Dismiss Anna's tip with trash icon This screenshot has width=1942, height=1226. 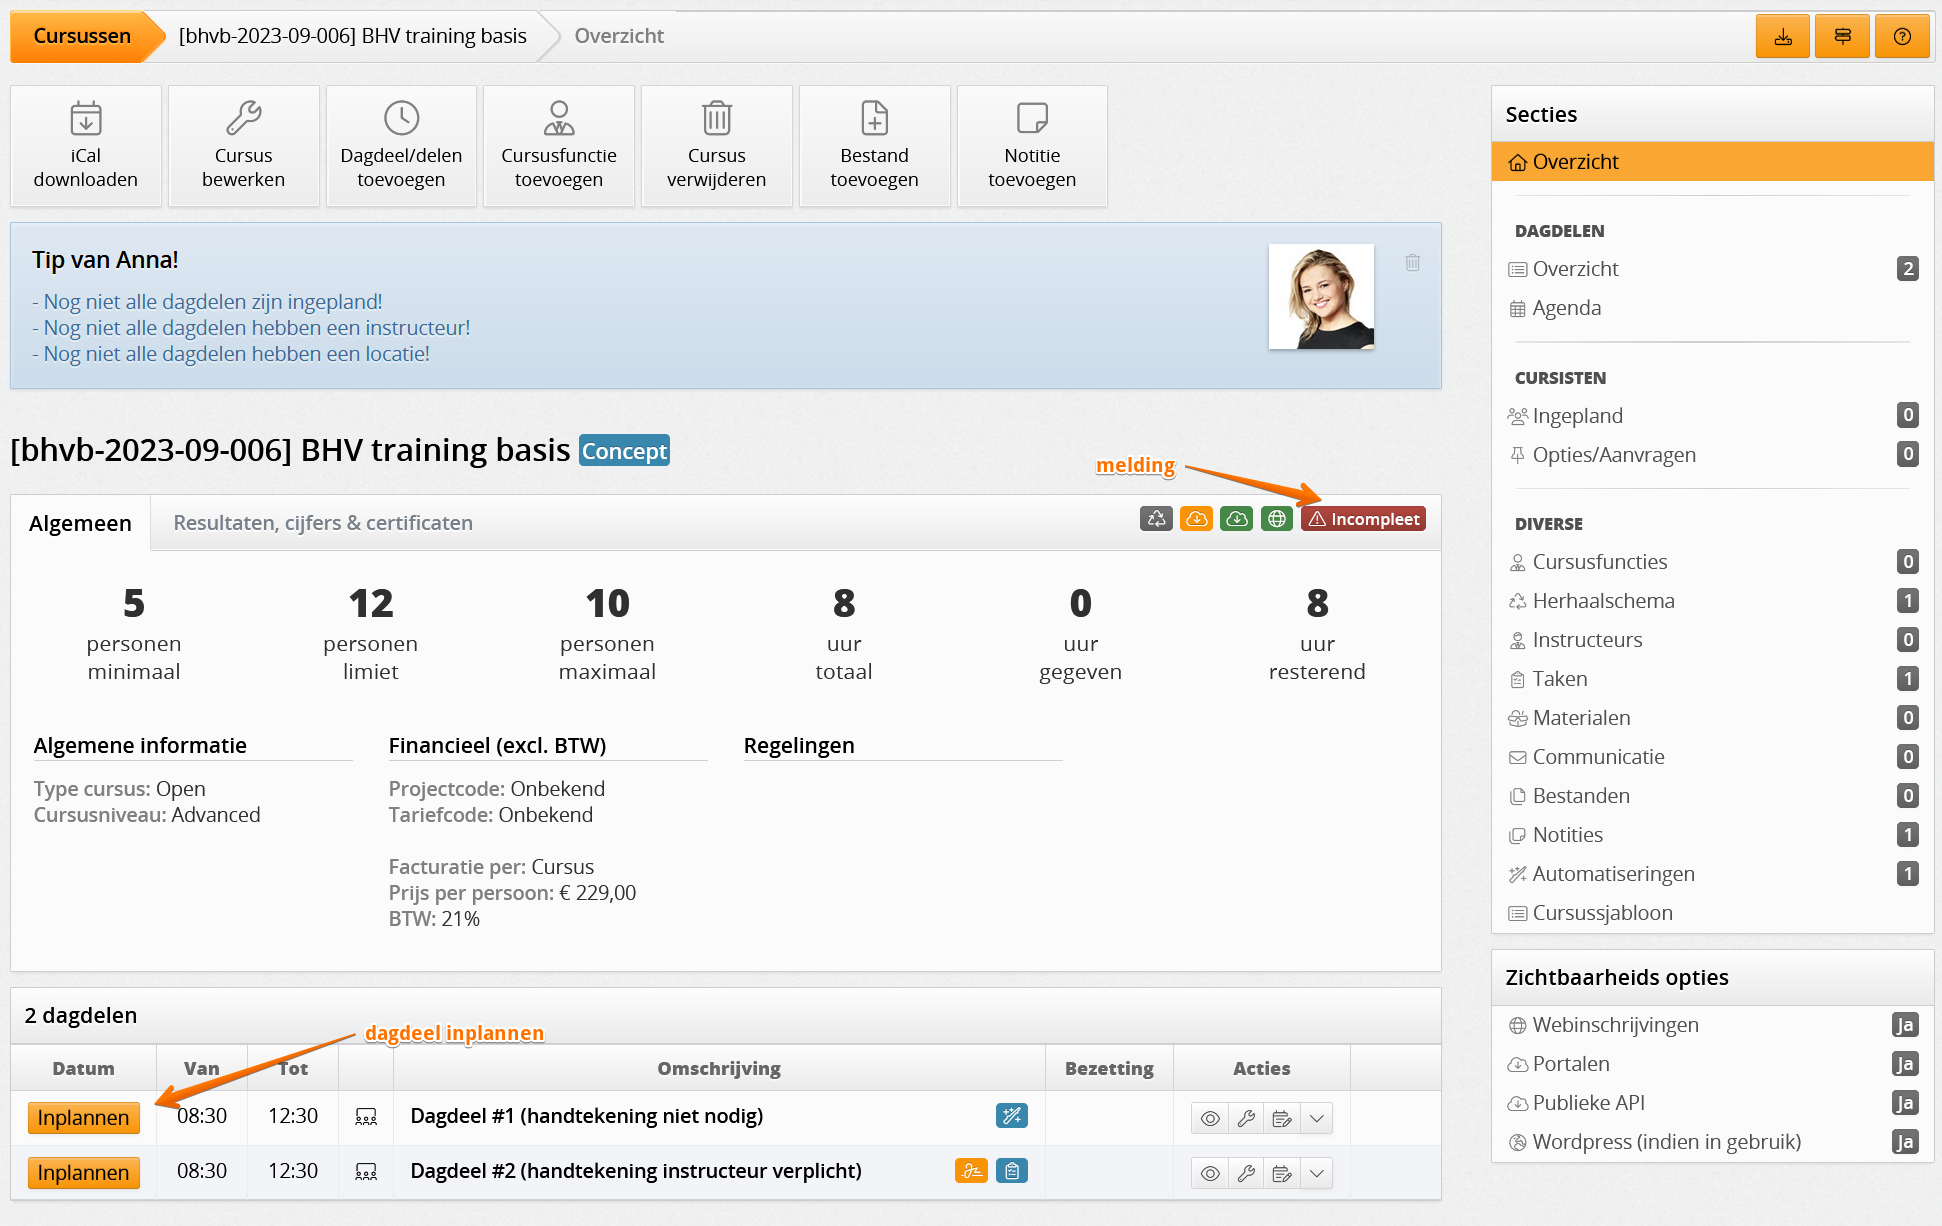pos(1412,263)
